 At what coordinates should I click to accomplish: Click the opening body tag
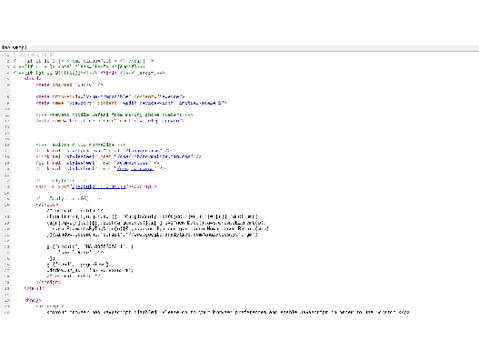coord(33,300)
